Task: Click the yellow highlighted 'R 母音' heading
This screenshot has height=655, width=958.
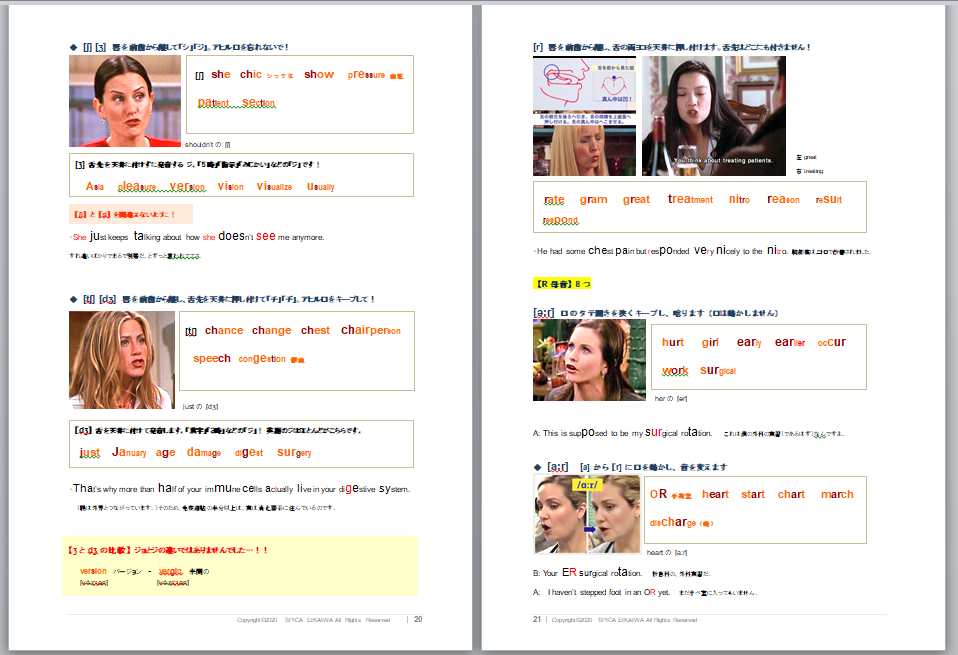Action: (x=562, y=284)
